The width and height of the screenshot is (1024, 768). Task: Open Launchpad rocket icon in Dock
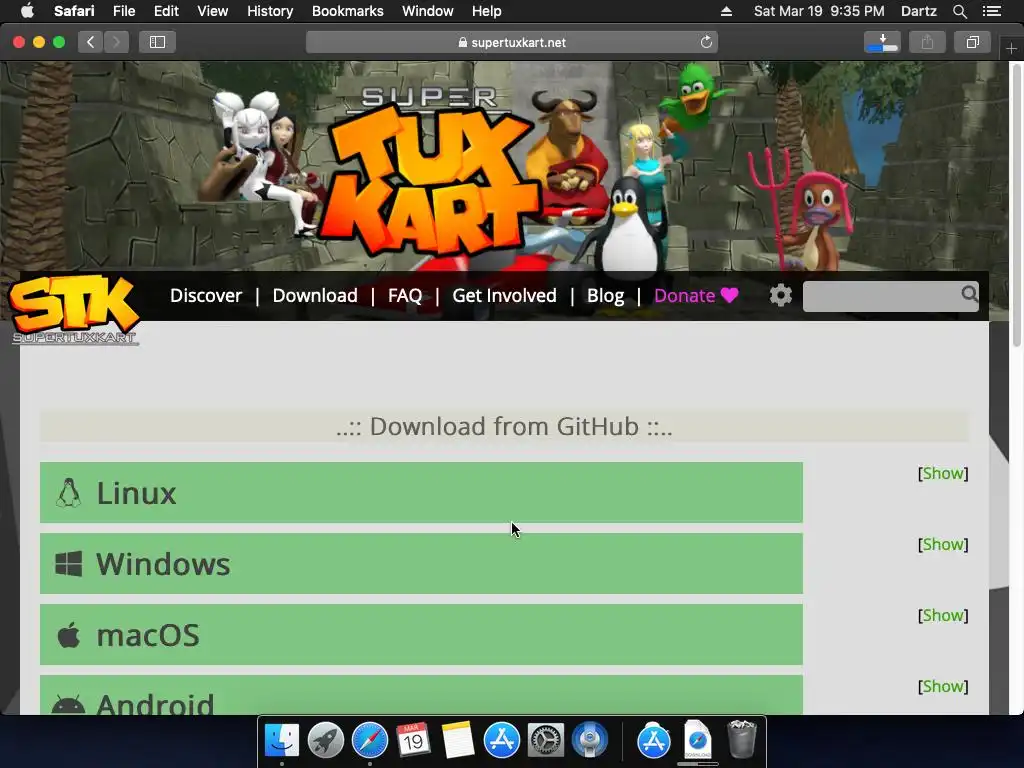pyautogui.click(x=326, y=740)
